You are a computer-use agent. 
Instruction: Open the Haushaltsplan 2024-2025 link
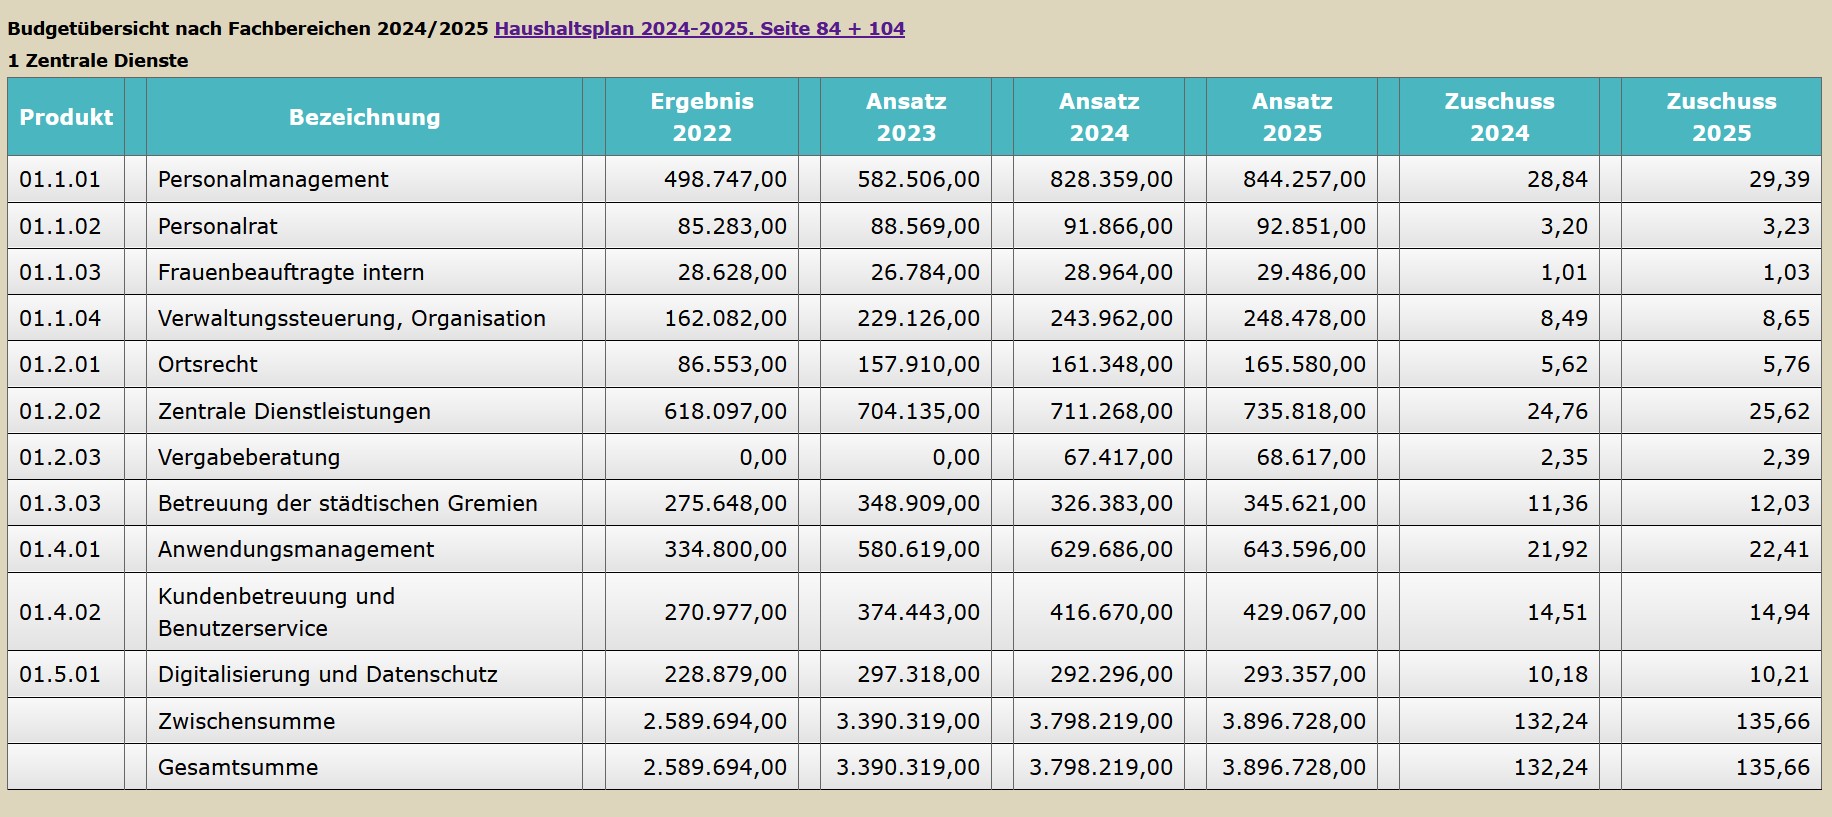pos(699,28)
